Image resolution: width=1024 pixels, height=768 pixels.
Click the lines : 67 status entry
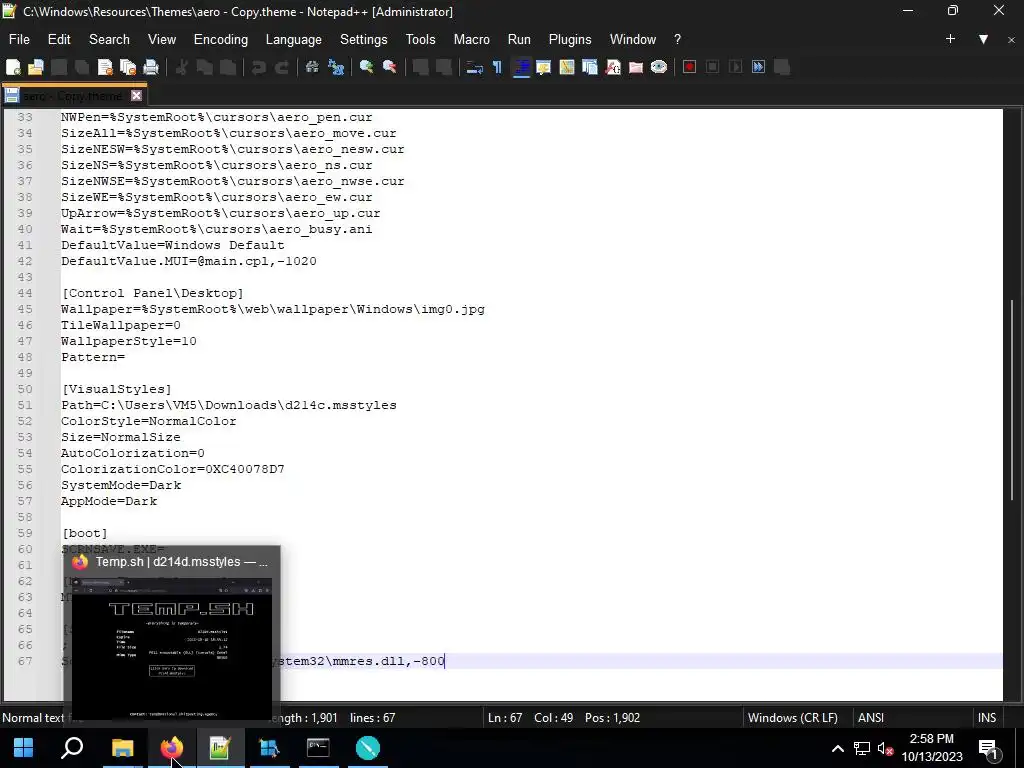coord(372,717)
